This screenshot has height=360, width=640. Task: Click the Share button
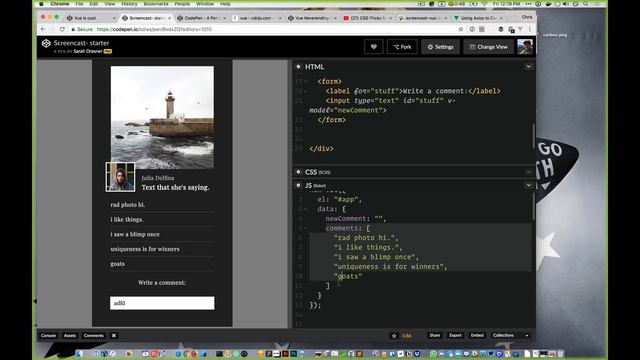click(x=435, y=336)
